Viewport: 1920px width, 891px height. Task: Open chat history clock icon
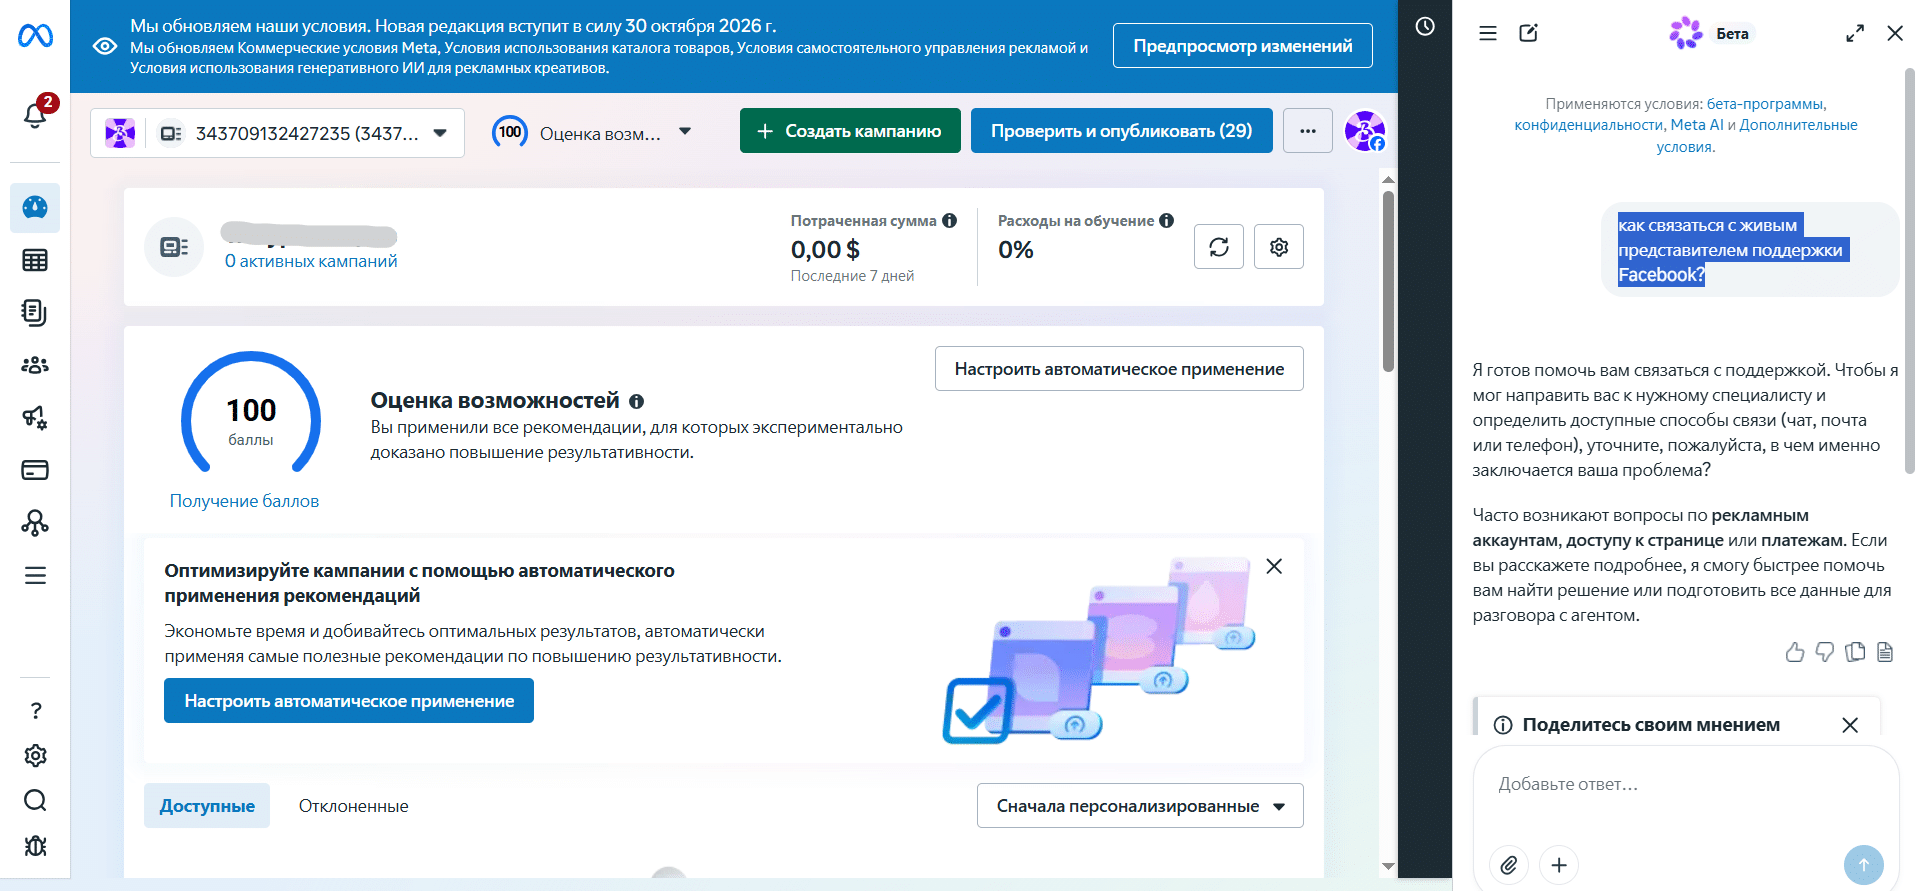(x=1425, y=27)
